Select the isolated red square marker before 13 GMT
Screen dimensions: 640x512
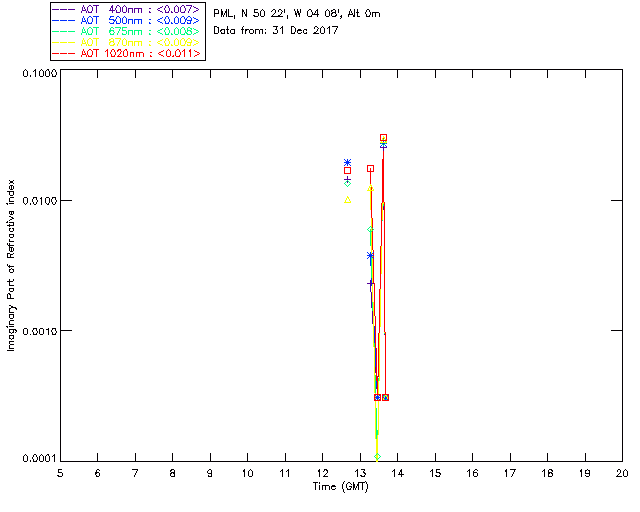347,171
